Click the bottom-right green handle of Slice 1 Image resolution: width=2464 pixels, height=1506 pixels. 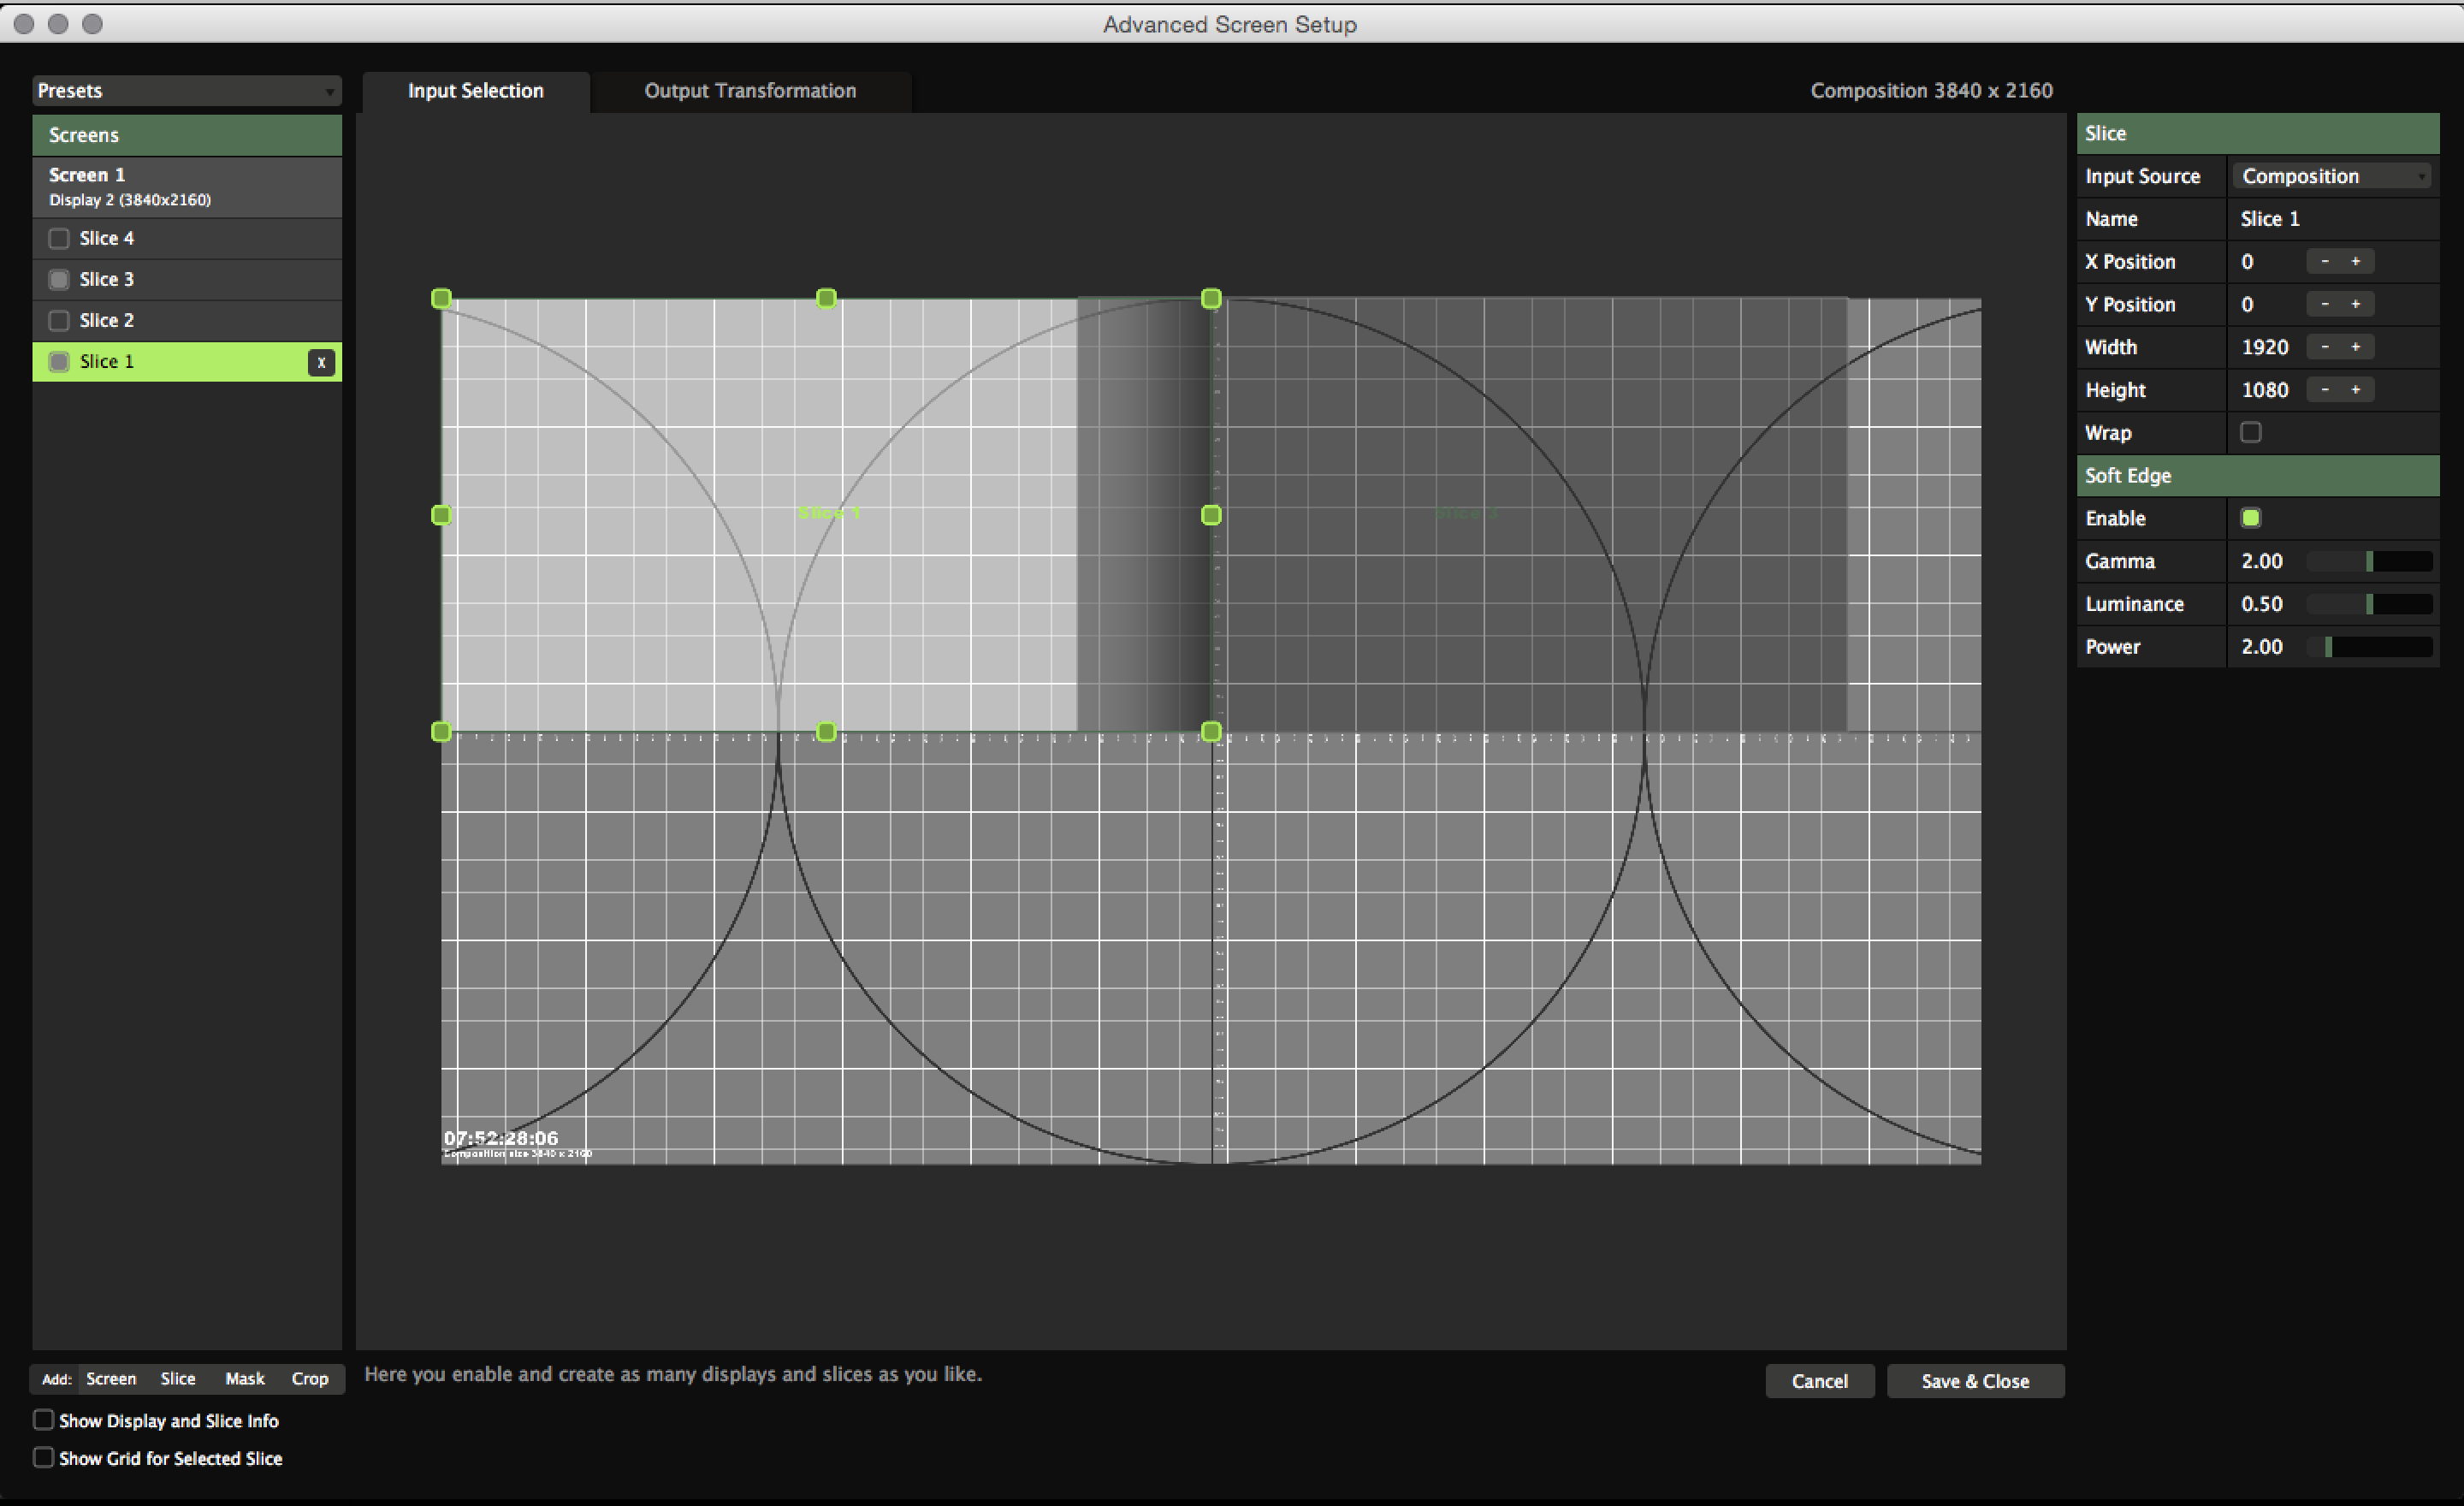click(1211, 732)
